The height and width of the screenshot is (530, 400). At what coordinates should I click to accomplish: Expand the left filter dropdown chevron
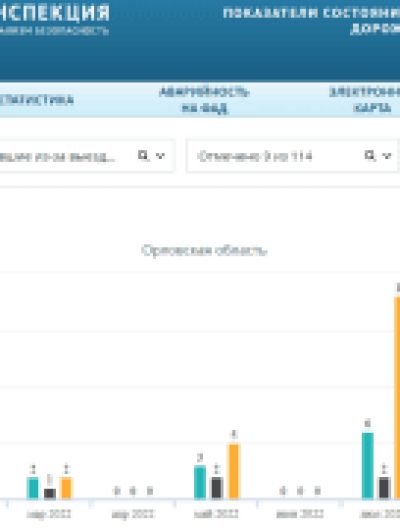160,156
